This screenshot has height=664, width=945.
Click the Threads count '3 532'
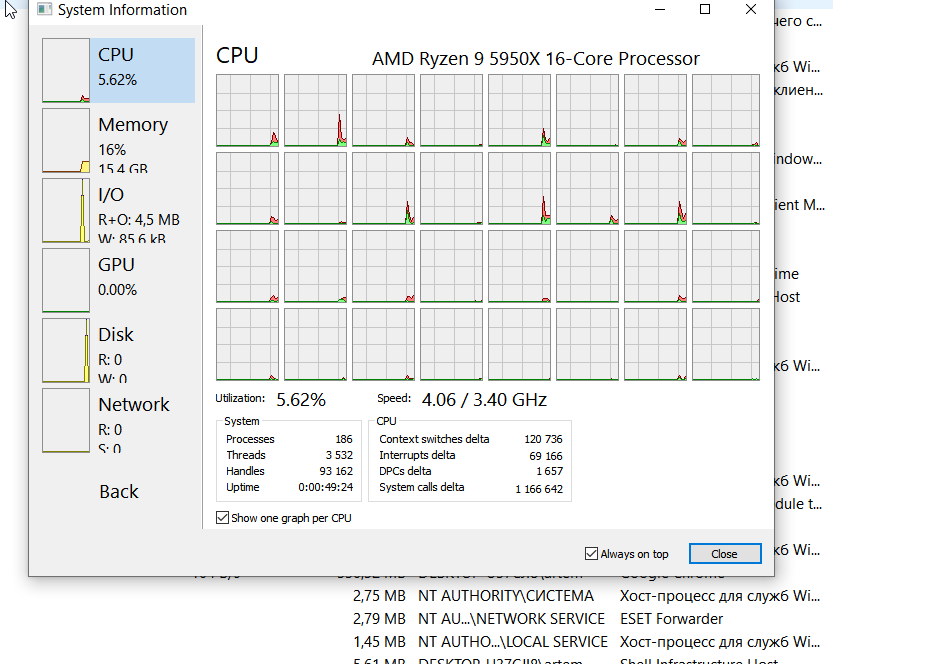pos(339,455)
